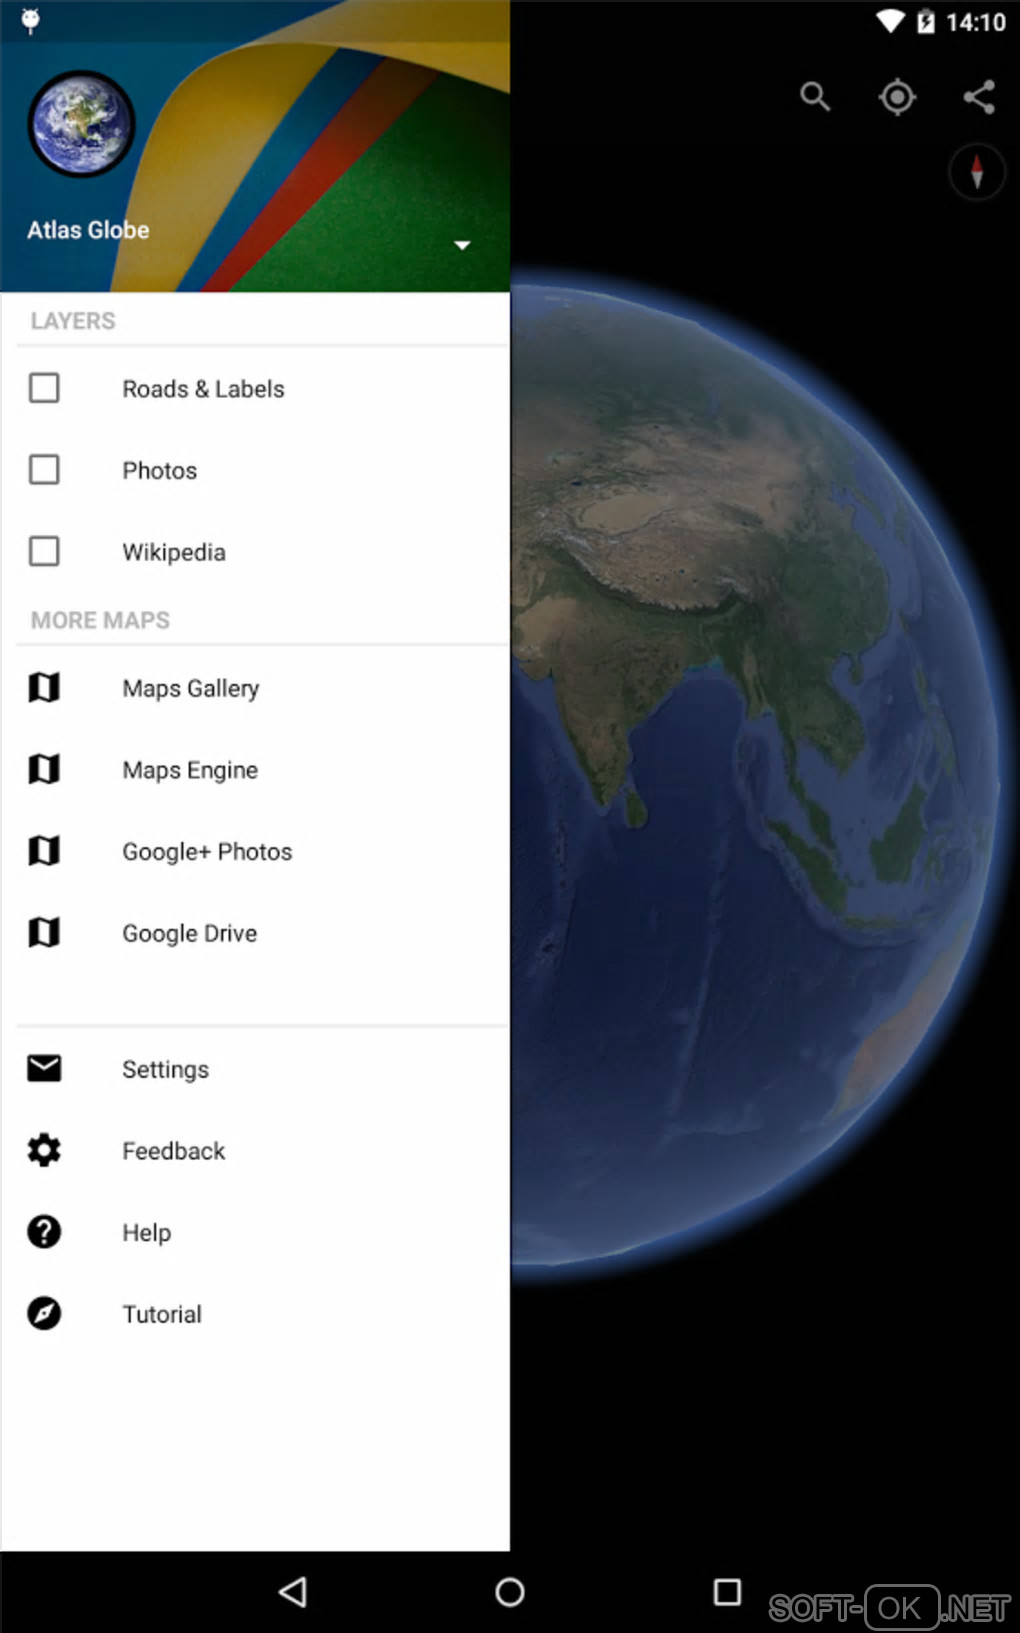The image size is (1020, 1633).
Task: Toggle the Wikipedia layer checkbox
Action: 44,551
